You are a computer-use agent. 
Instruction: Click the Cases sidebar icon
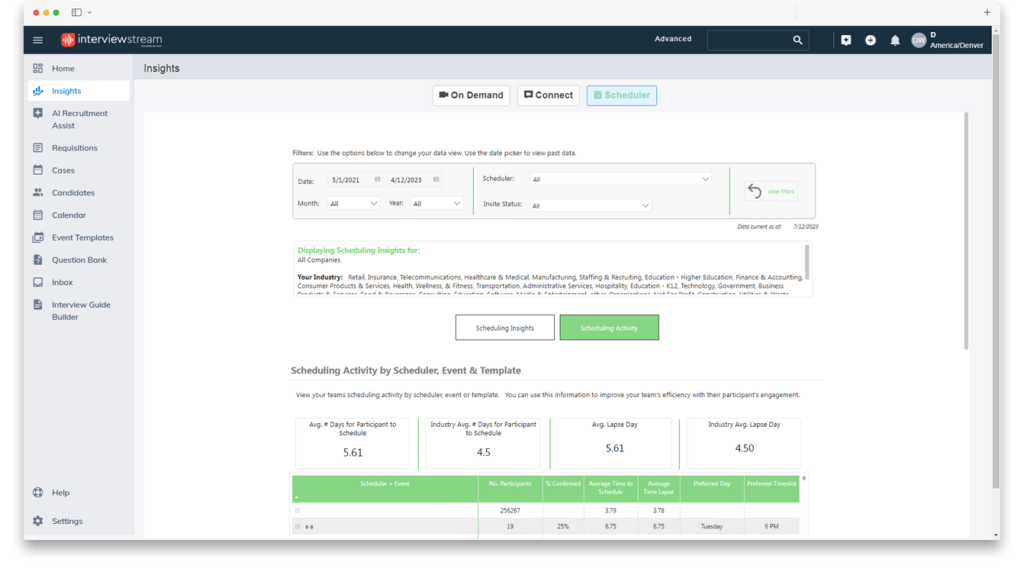[x=38, y=170]
